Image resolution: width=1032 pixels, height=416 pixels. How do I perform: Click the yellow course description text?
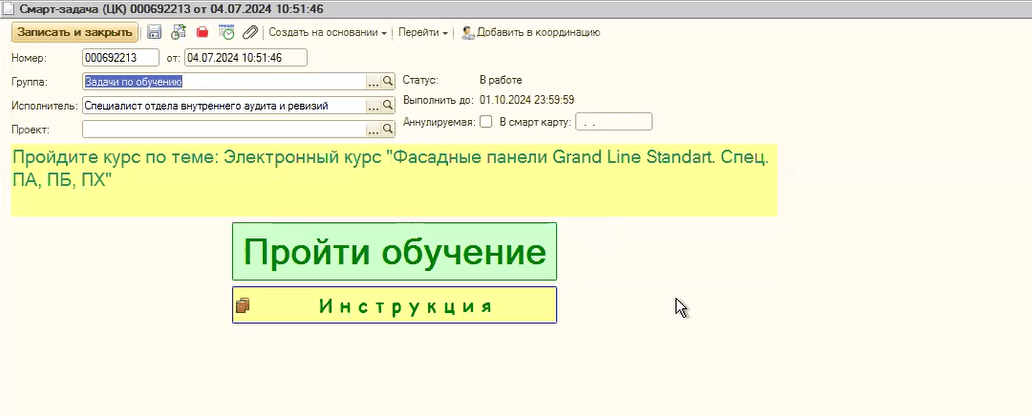pyautogui.click(x=394, y=180)
